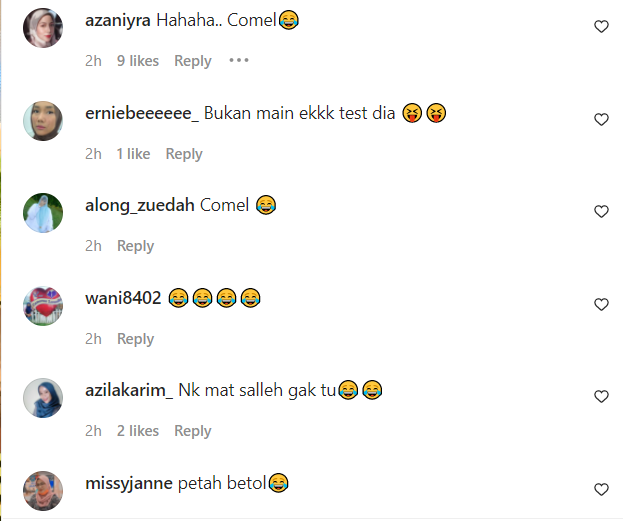623x521 pixels.
Task: Open erniebeeeeee_'s avatar thumbnail
Action: point(43,121)
